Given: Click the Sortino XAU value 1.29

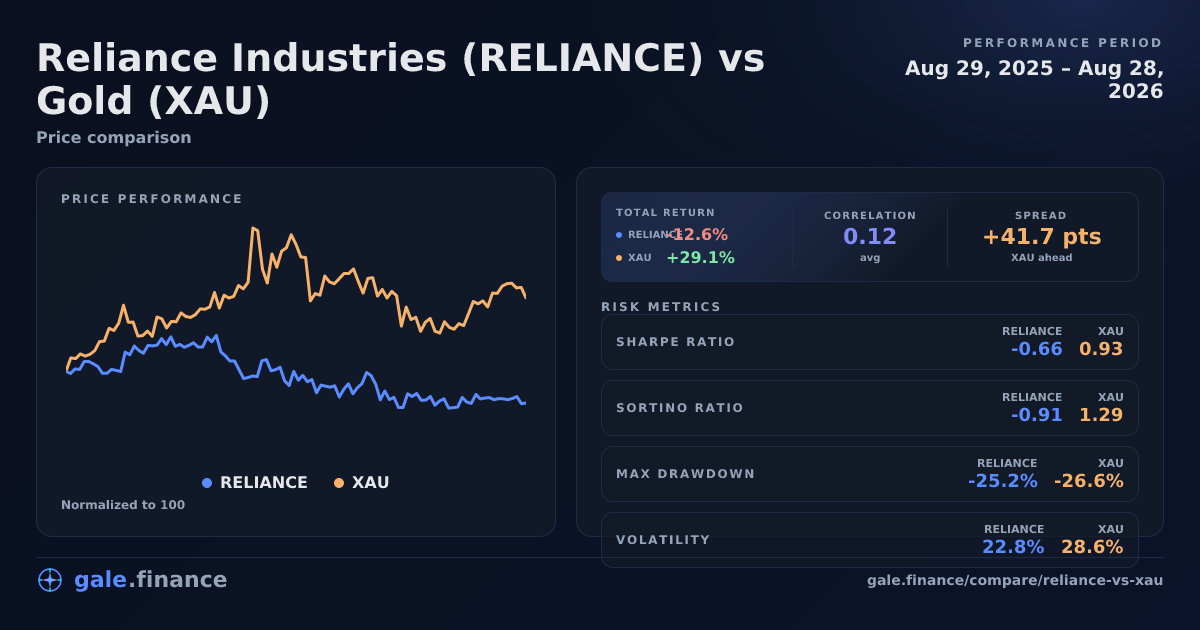Looking at the screenshot, I should click(1101, 415).
